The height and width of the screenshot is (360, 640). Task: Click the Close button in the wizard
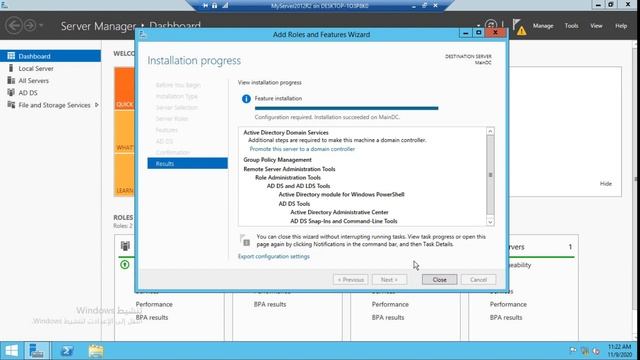(x=440, y=280)
